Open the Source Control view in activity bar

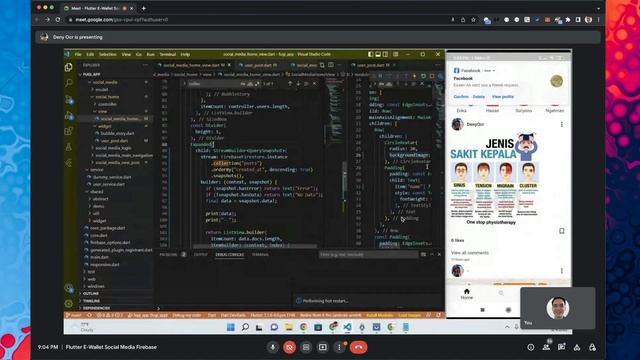[69, 99]
